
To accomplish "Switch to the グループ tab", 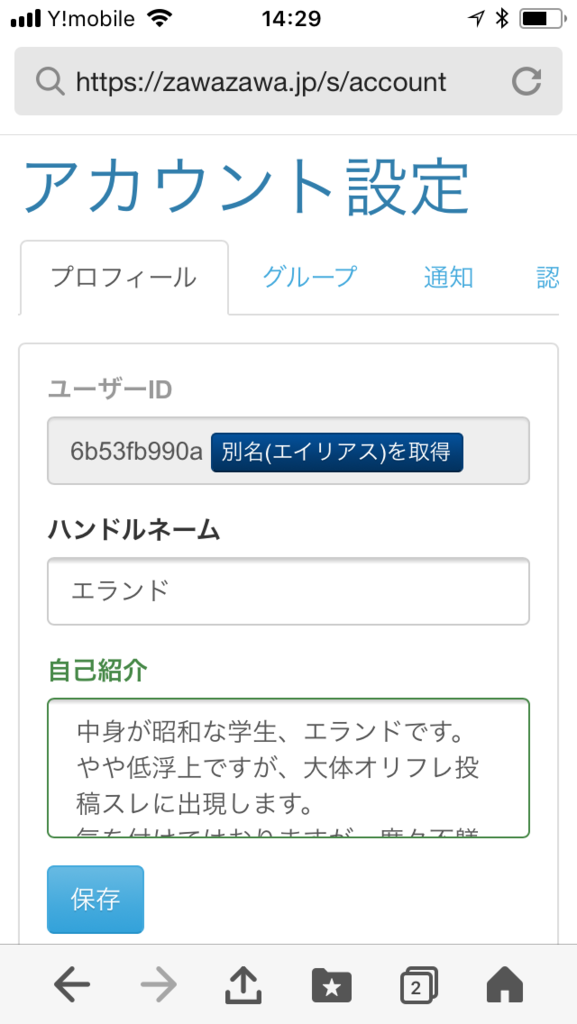I will point(309,278).
